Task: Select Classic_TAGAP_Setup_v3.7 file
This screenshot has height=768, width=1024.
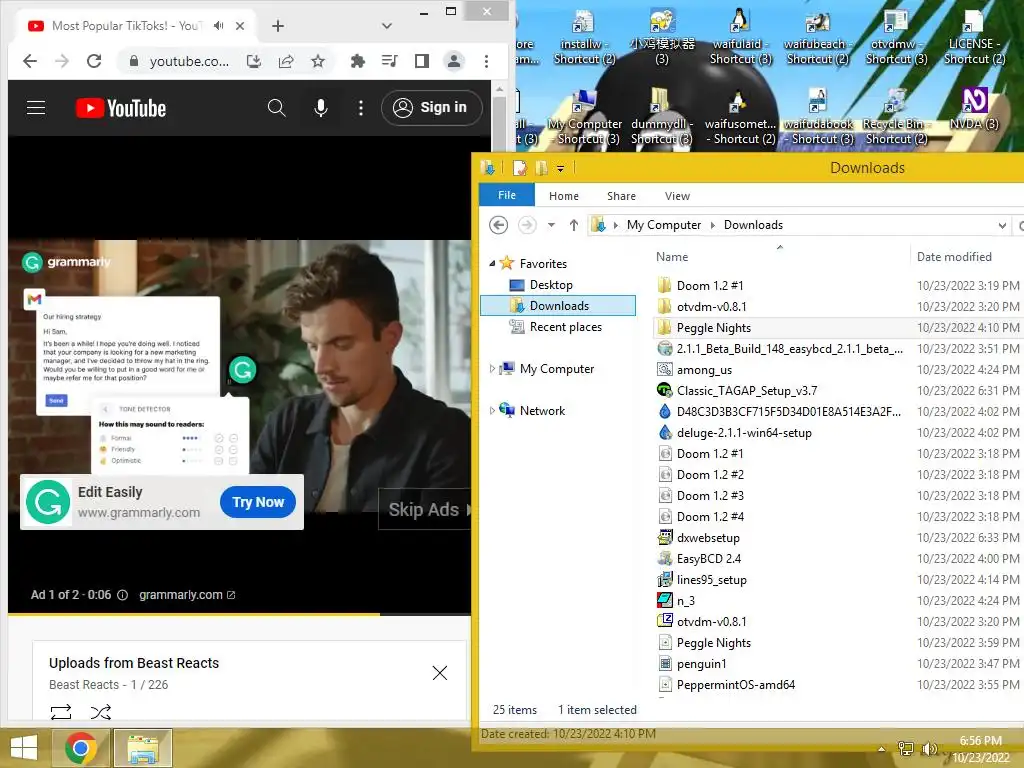Action: [x=746, y=391]
